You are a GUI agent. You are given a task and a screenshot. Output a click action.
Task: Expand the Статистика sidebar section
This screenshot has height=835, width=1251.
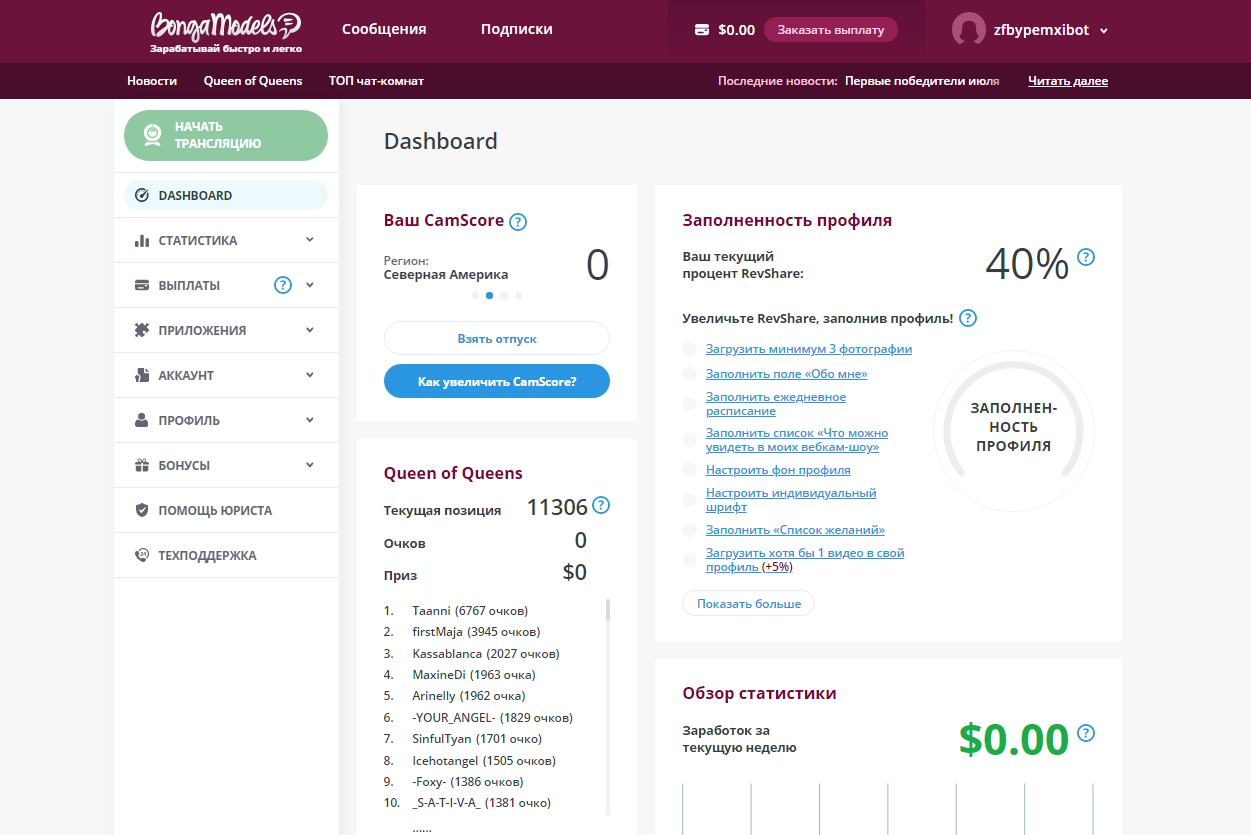[226, 240]
